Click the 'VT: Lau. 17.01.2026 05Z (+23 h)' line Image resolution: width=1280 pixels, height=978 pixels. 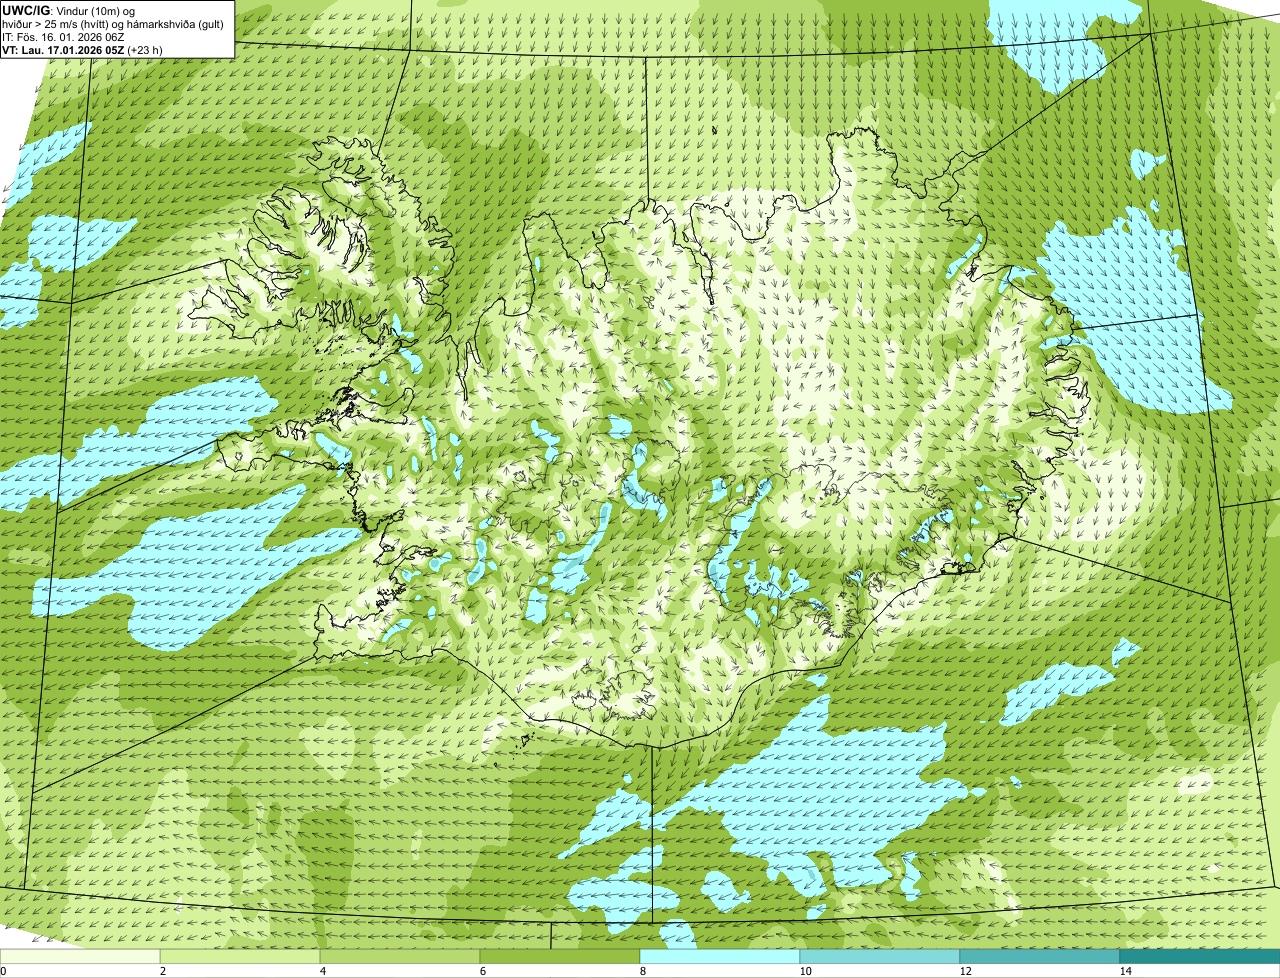pyautogui.click(x=83, y=50)
